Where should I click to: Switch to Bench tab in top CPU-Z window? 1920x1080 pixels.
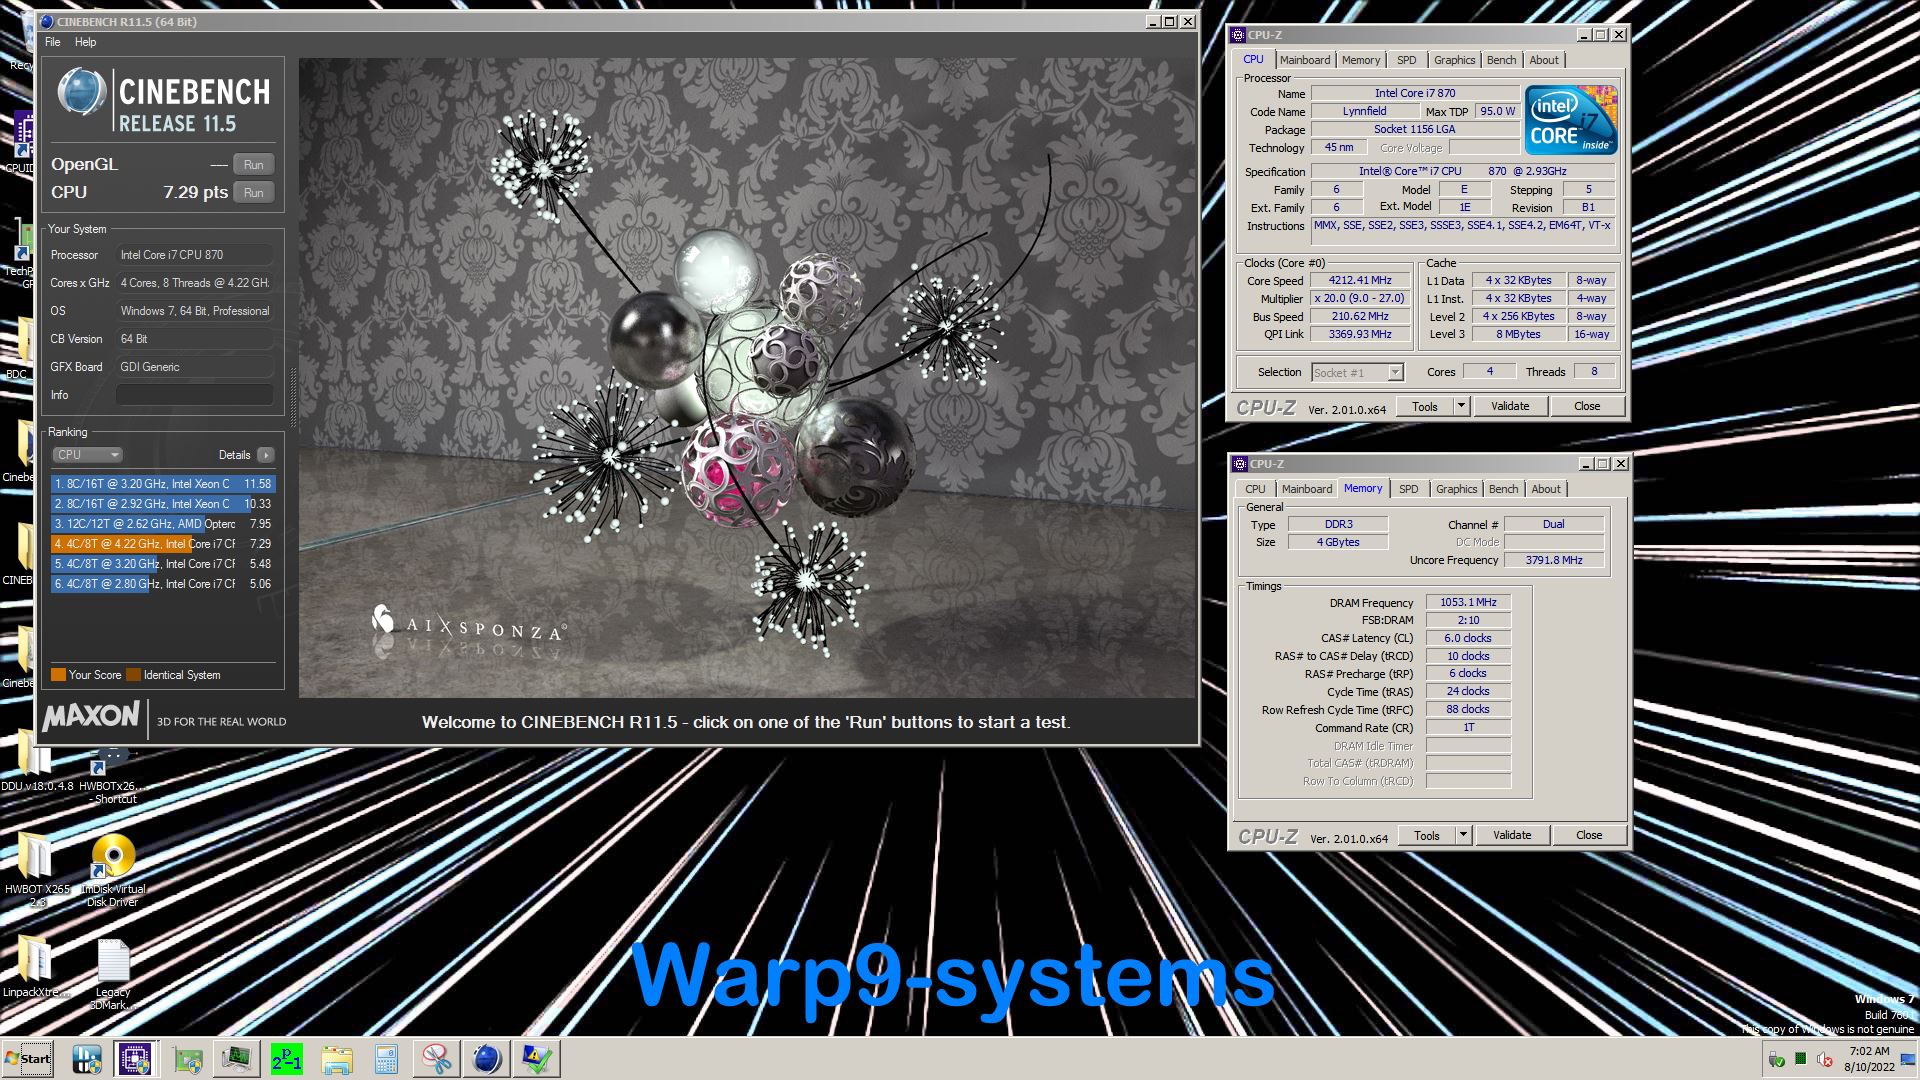click(x=1501, y=60)
